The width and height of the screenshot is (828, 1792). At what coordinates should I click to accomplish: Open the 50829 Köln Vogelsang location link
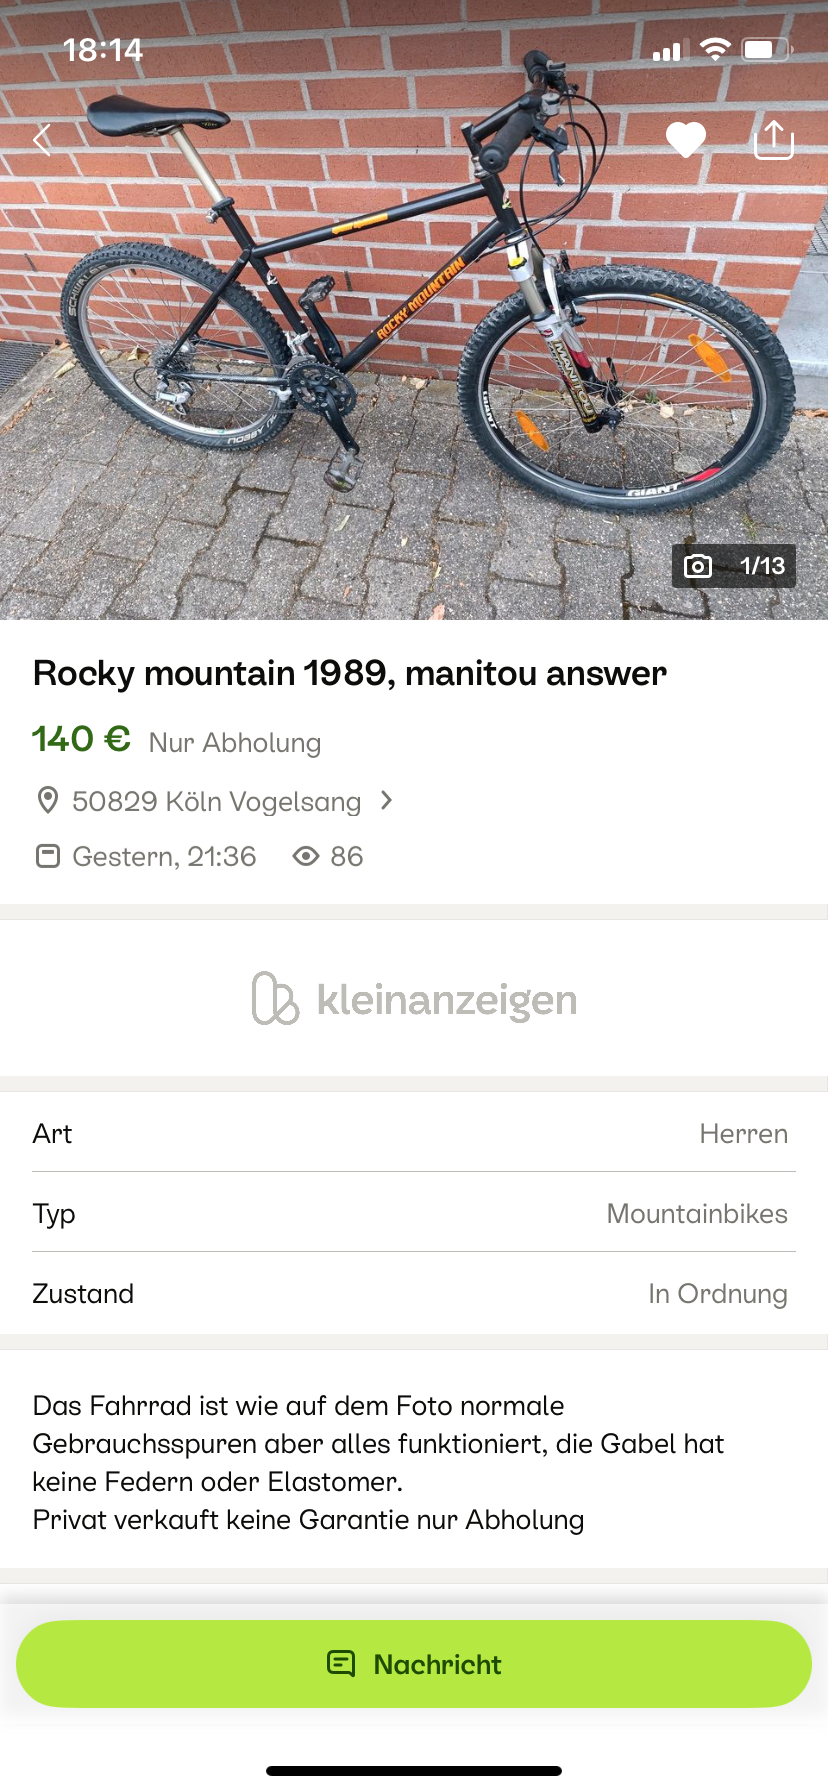click(x=216, y=801)
